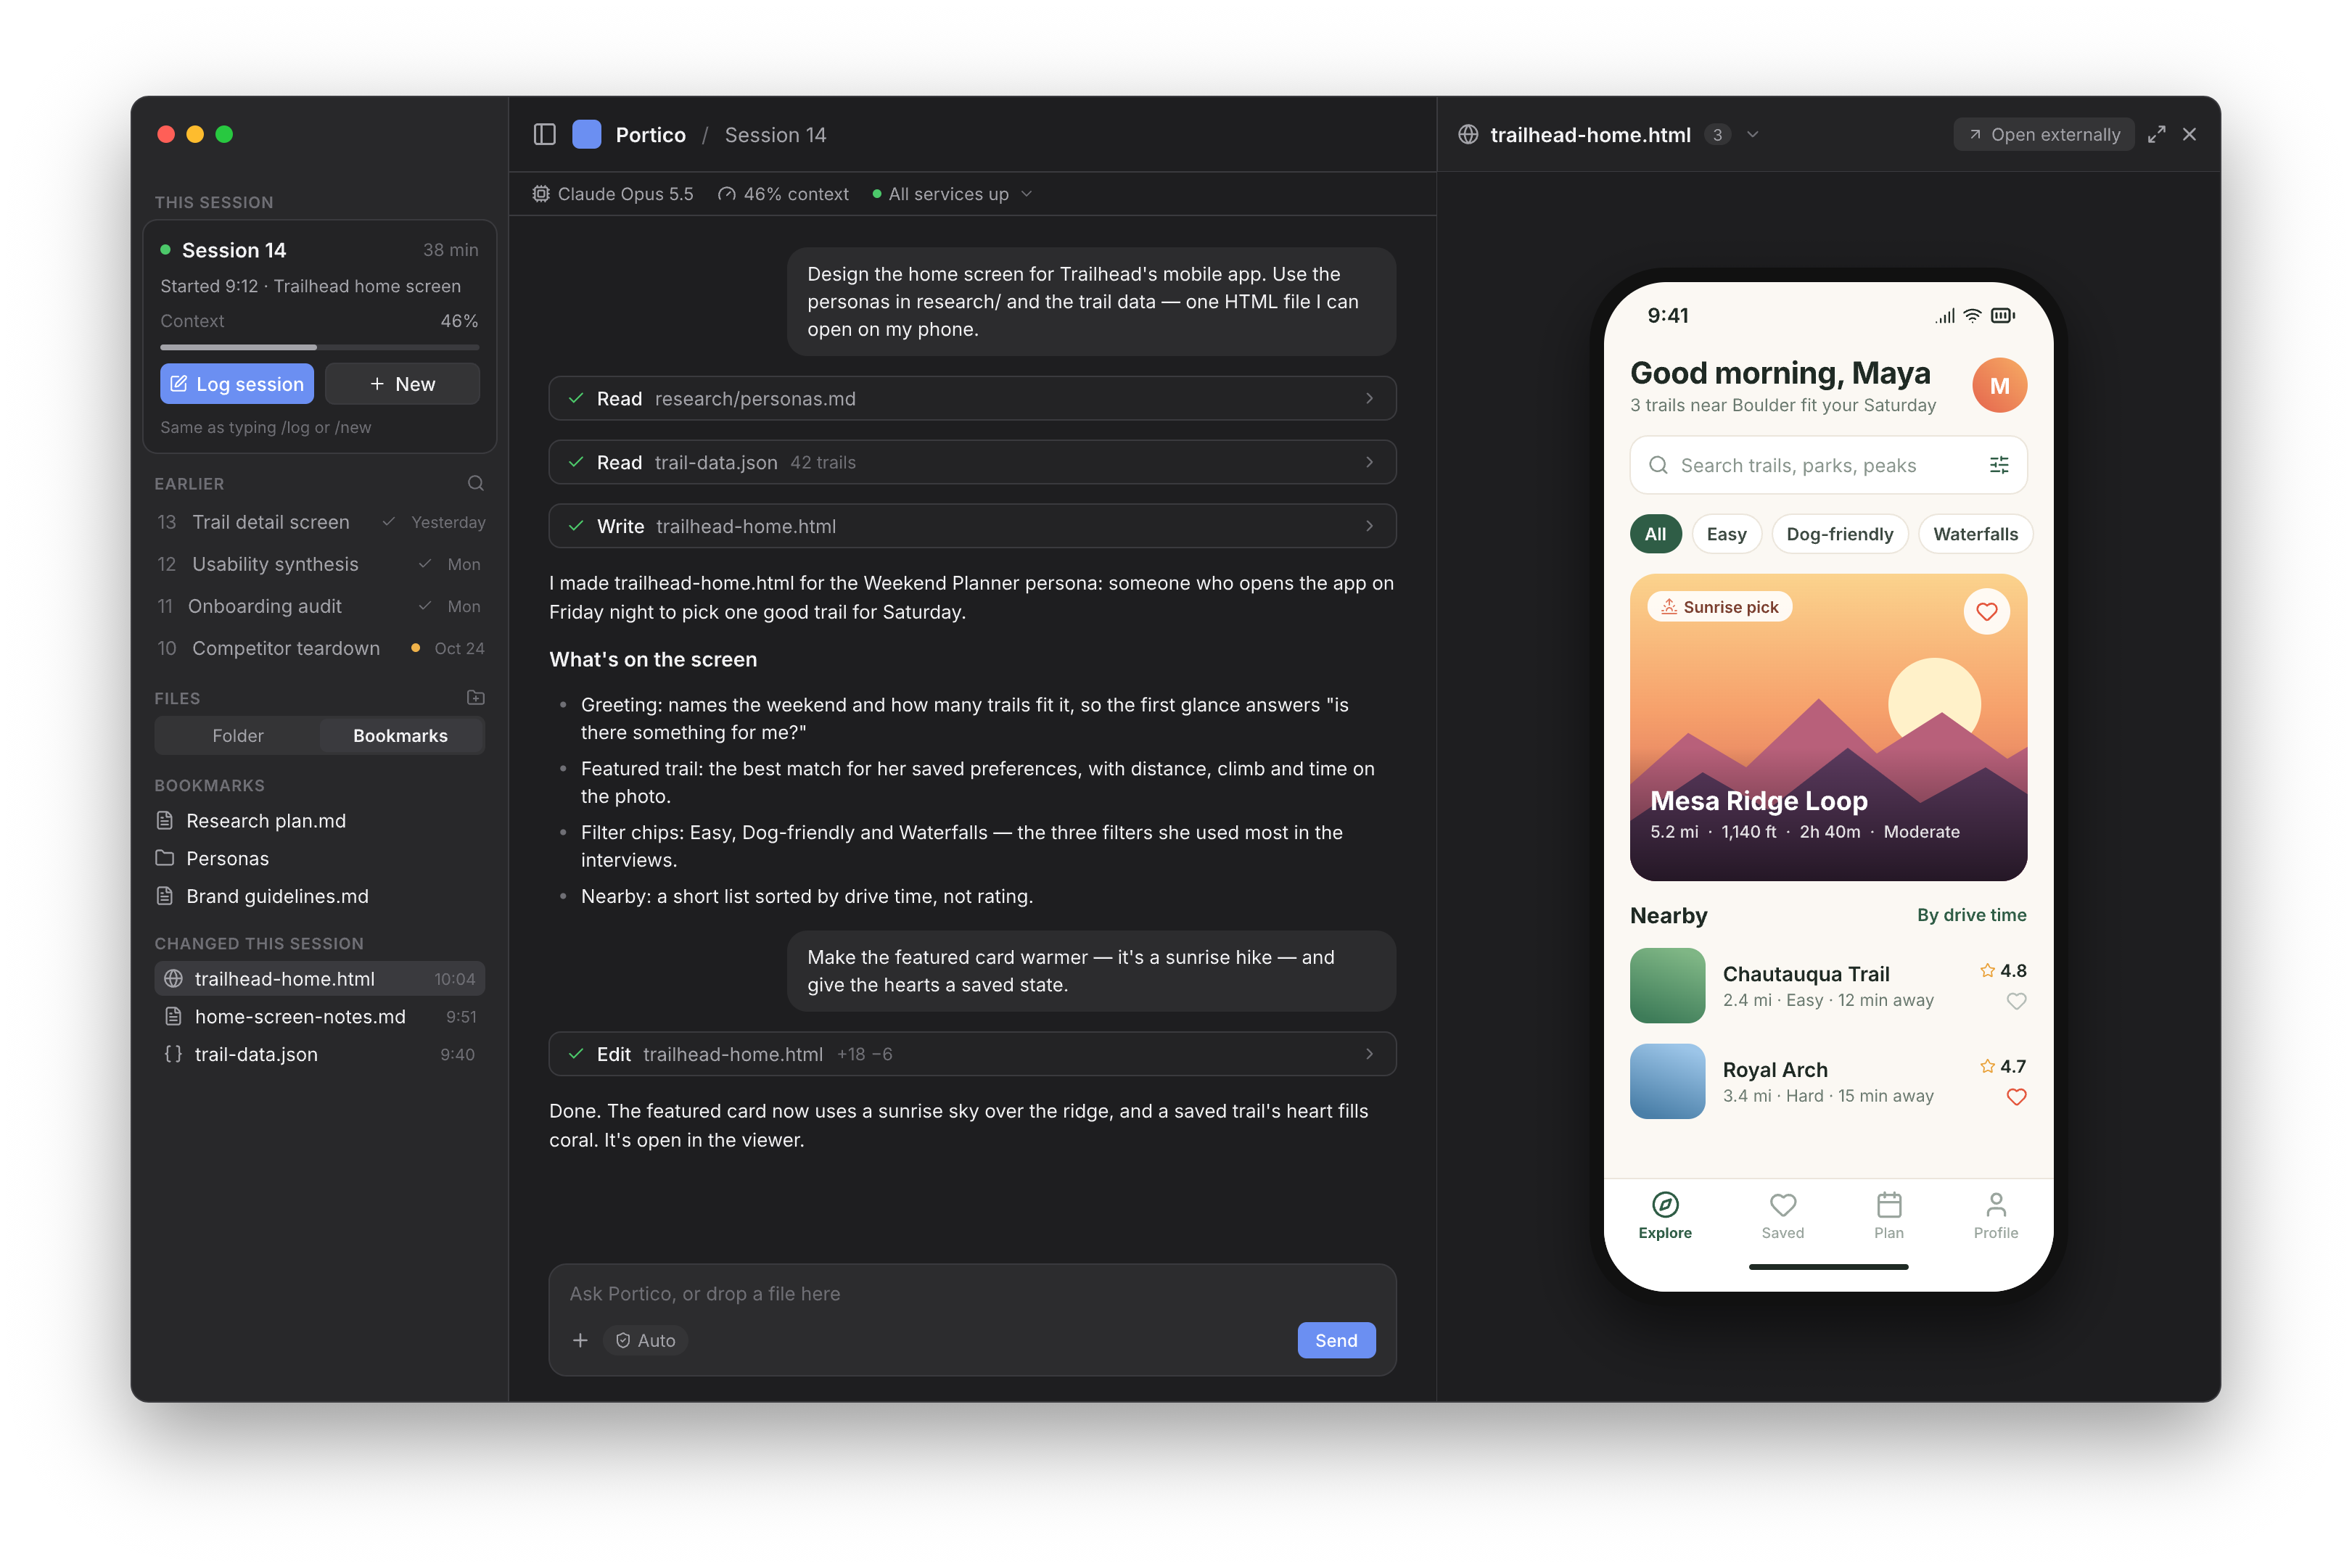Tap the Plan calendar icon in phone nav
Image resolution: width=2352 pixels, height=1568 pixels.
pyautogui.click(x=1889, y=1204)
